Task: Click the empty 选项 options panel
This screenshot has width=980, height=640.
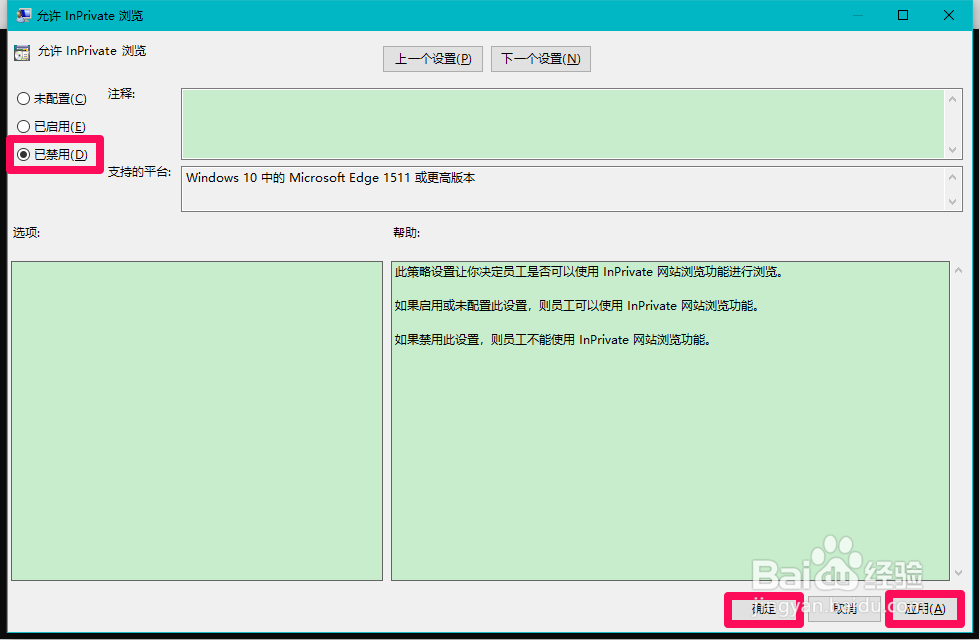Action: [x=197, y=421]
